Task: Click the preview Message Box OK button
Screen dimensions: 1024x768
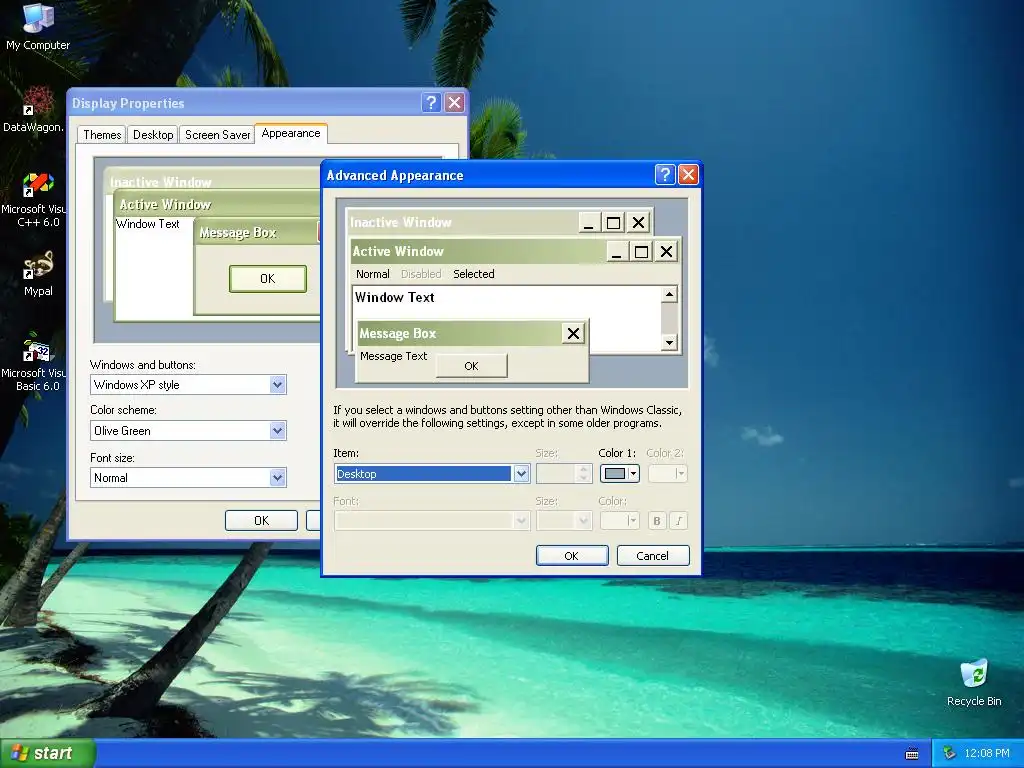Action: tap(472, 366)
